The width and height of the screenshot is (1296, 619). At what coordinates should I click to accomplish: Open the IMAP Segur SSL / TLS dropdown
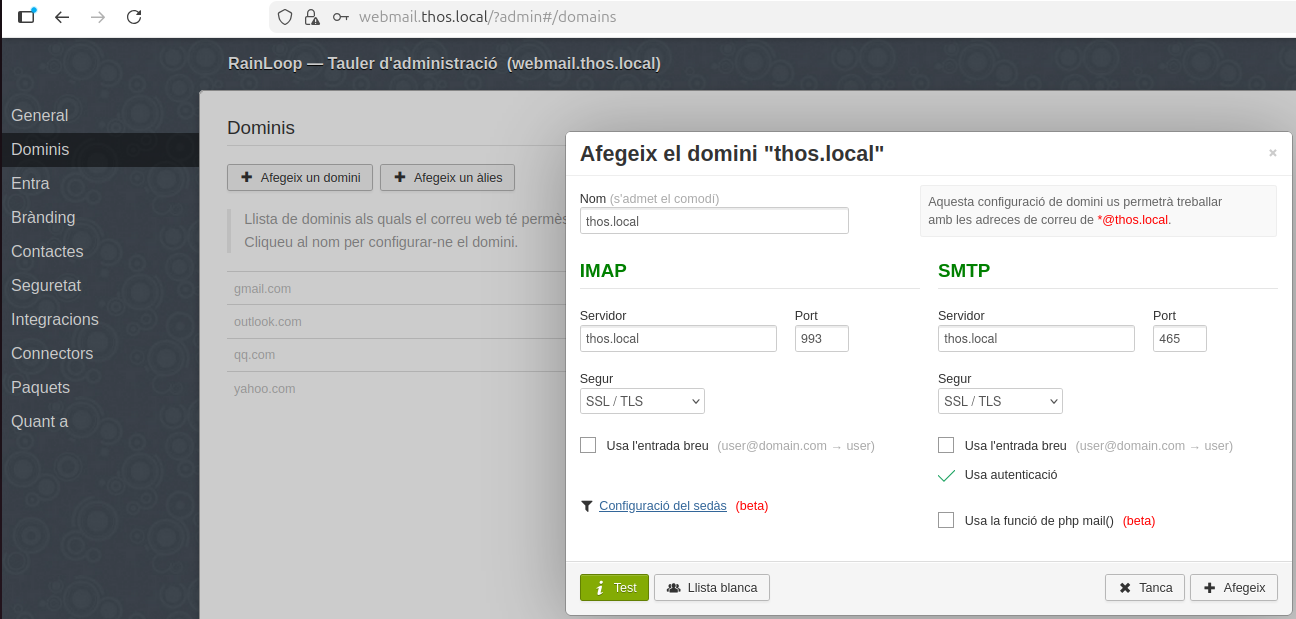[x=642, y=401]
